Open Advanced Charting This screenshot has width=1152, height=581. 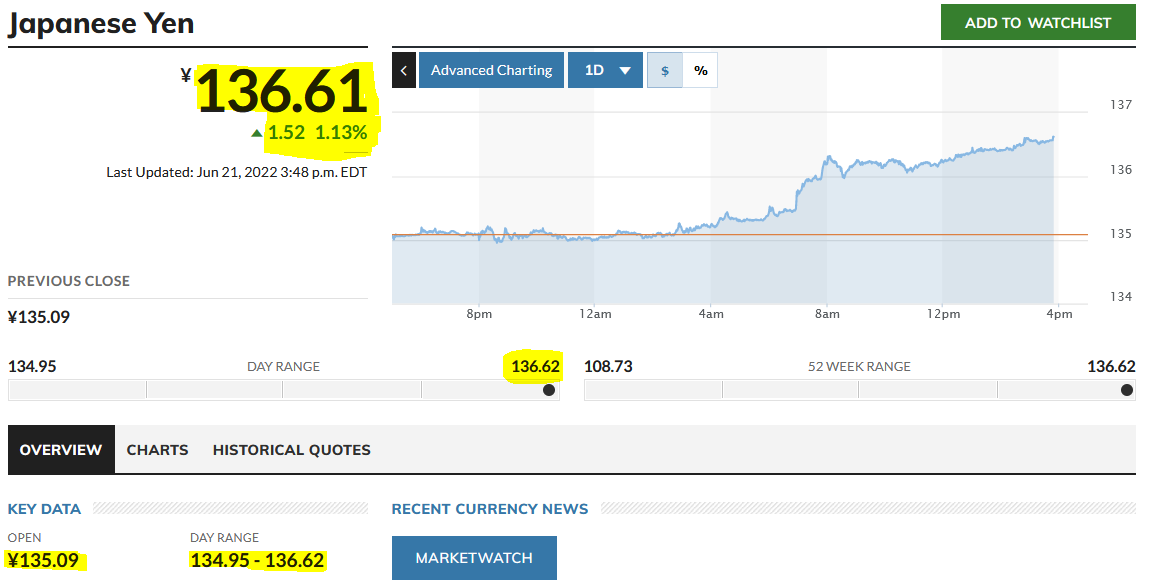point(491,70)
